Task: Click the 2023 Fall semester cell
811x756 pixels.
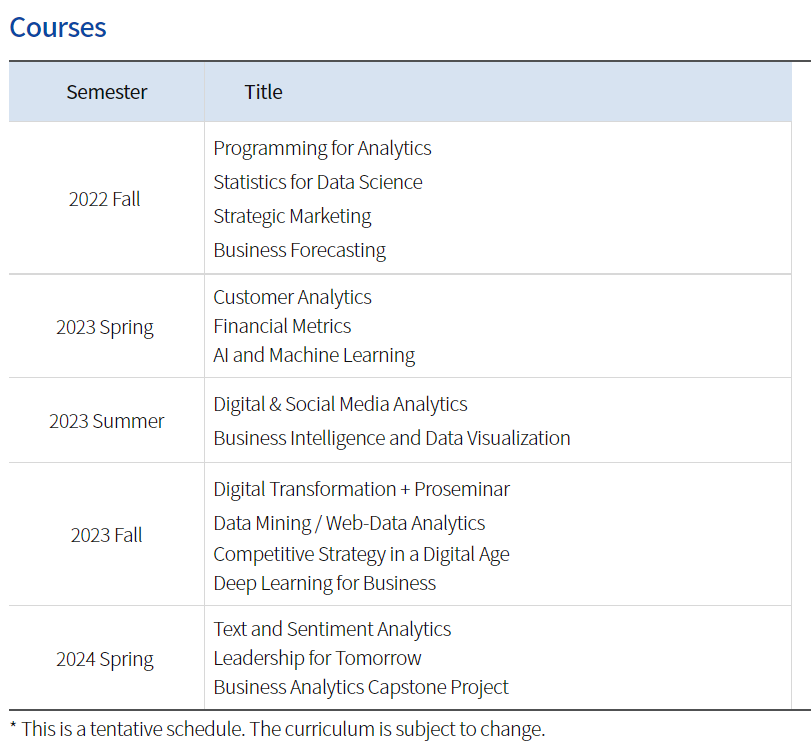Action: coord(107,535)
